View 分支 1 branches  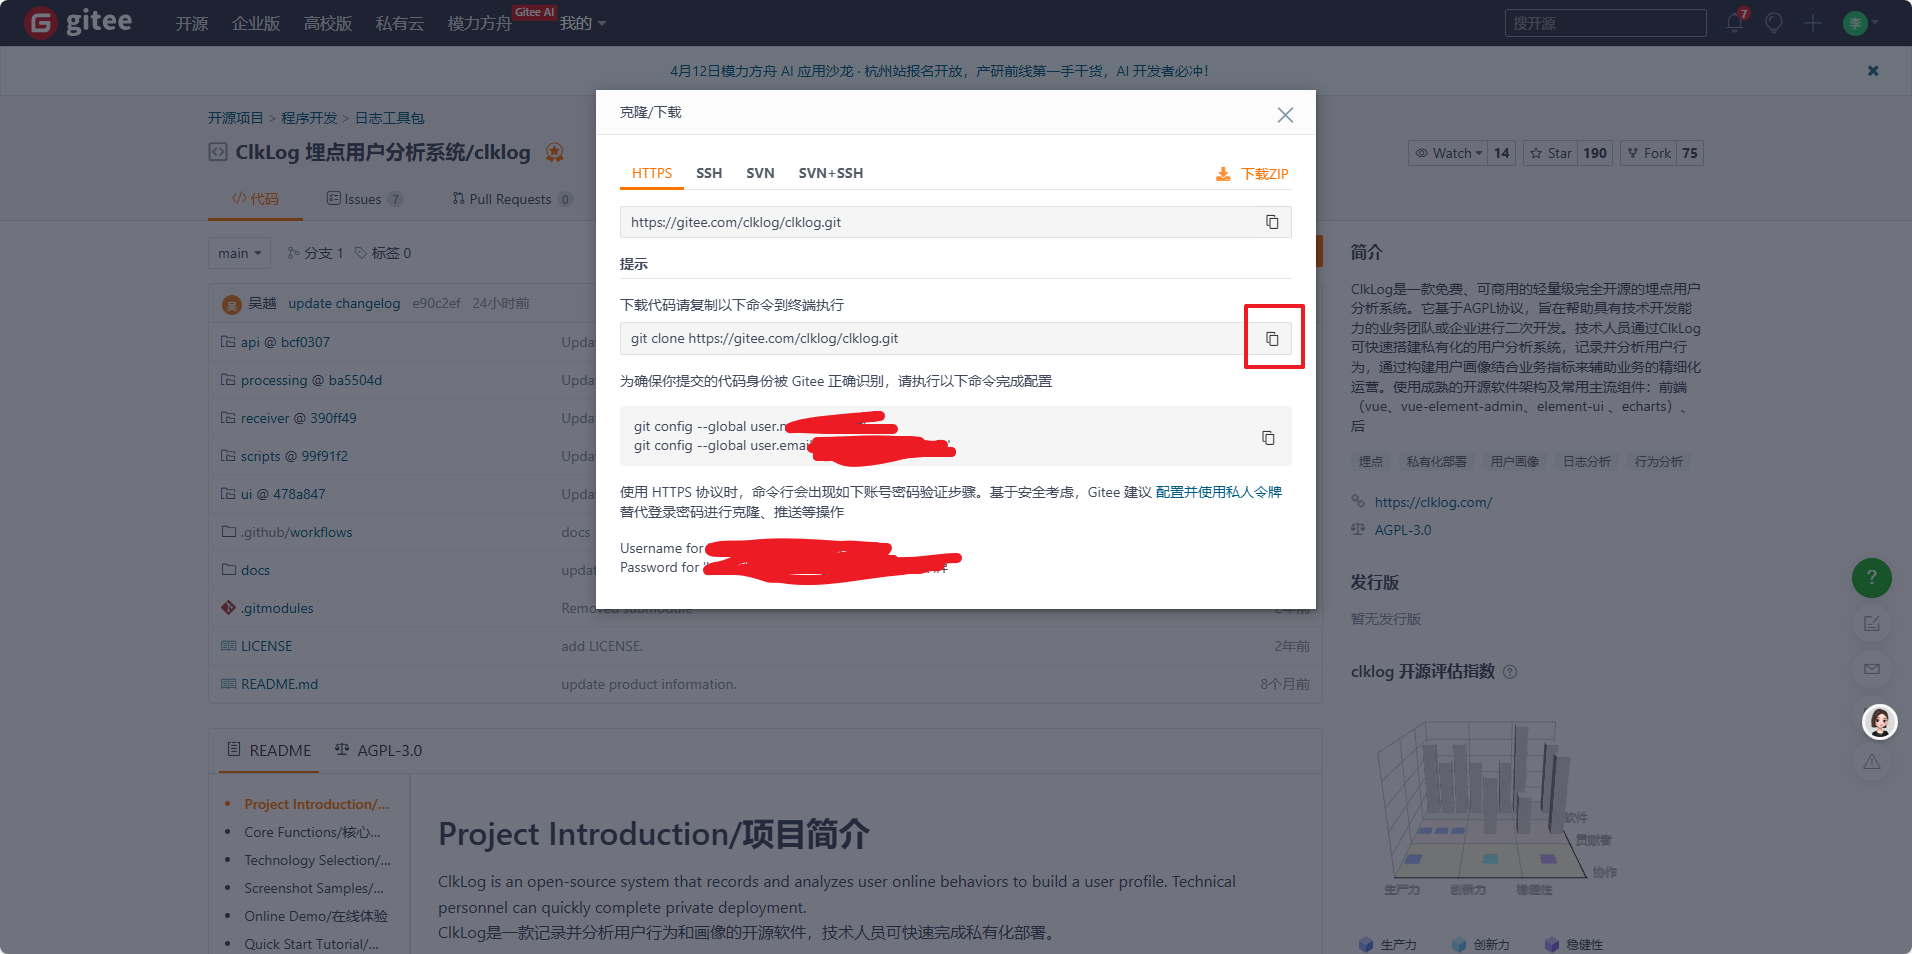(315, 253)
